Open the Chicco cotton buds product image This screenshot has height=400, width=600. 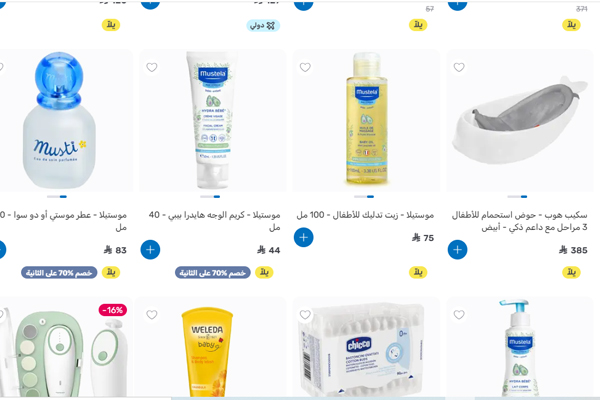362,350
